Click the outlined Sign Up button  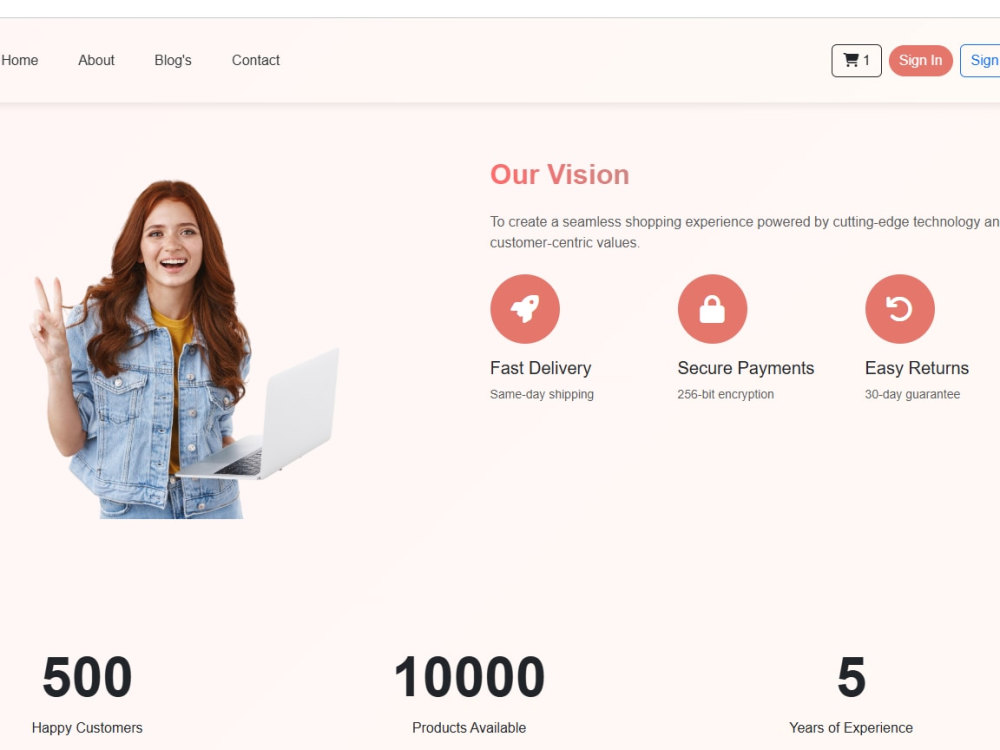[980, 61]
